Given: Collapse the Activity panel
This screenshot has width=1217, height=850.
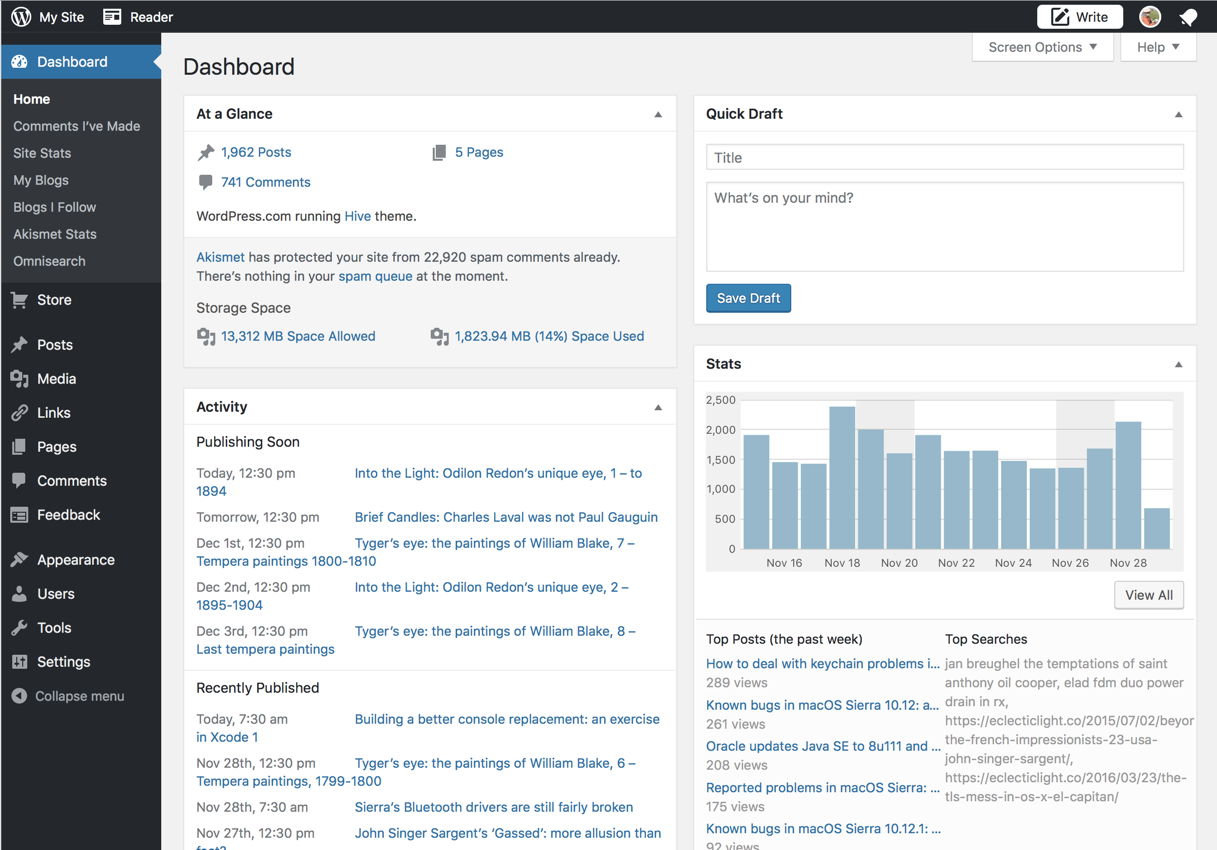Looking at the screenshot, I should pyautogui.click(x=658, y=408).
